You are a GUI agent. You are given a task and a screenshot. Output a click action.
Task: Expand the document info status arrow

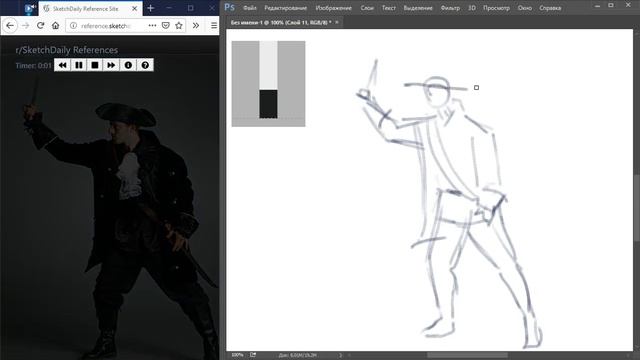point(340,355)
